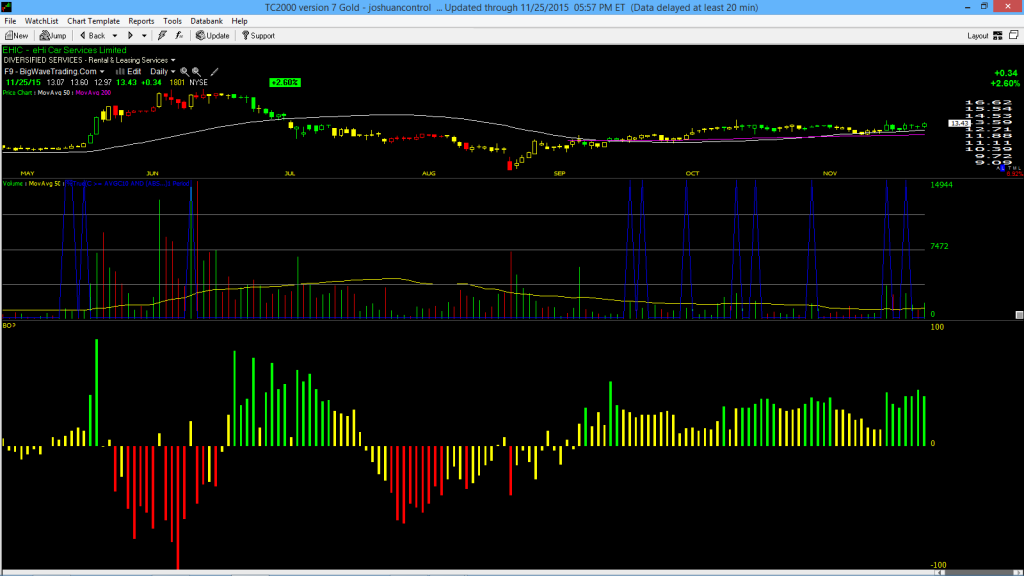Open the Daily timeframe dropdown
The height and width of the screenshot is (576, 1024).
pyautogui.click(x=163, y=72)
